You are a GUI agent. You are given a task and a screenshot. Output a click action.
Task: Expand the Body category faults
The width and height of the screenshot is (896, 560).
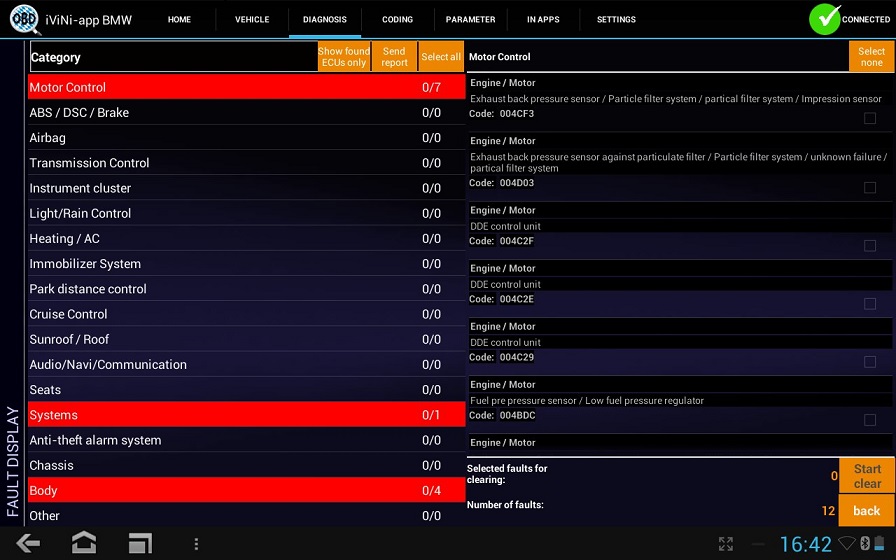[x=246, y=491]
